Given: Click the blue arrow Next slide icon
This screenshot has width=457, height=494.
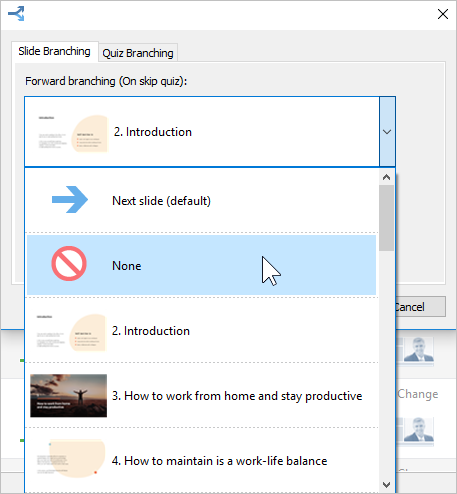Looking at the screenshot, I should tap(70, 199).
